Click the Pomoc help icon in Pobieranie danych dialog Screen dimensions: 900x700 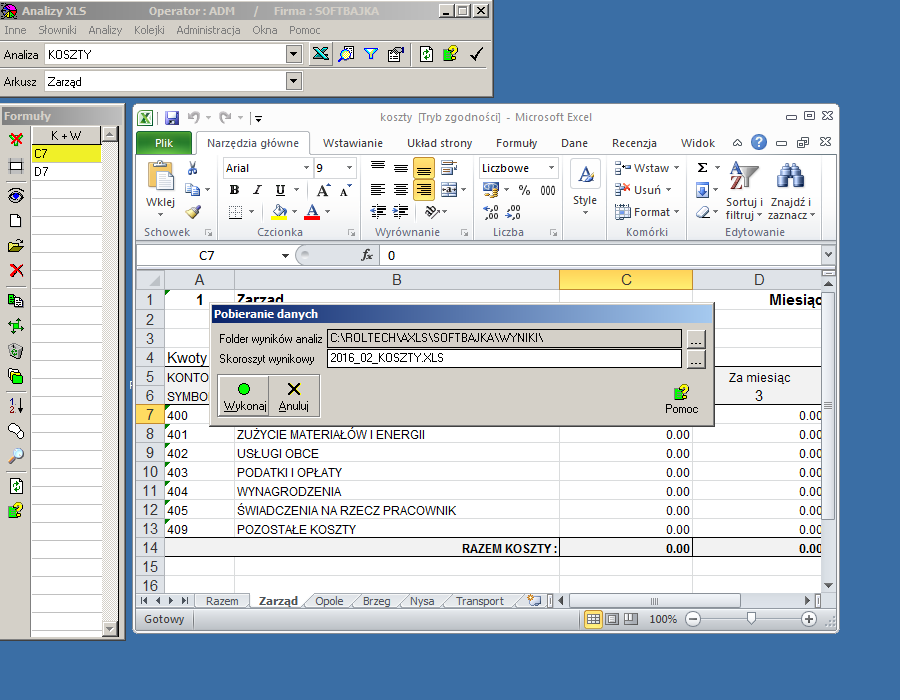point(681,392)
